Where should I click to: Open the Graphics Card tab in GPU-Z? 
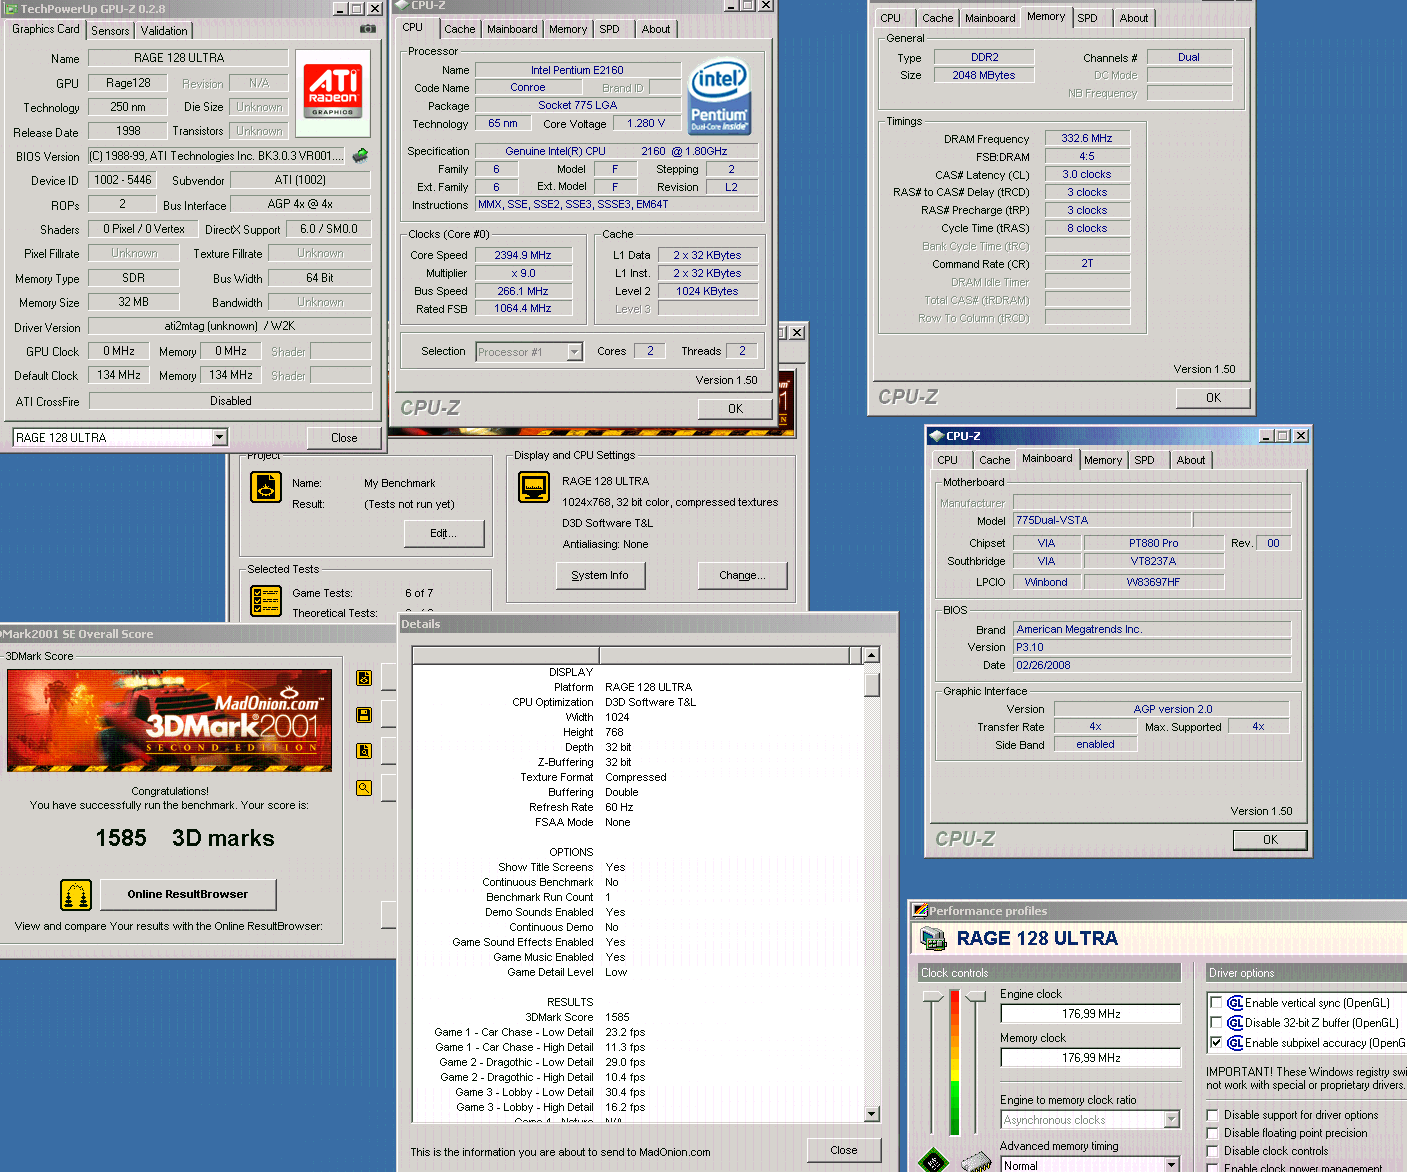46,29
